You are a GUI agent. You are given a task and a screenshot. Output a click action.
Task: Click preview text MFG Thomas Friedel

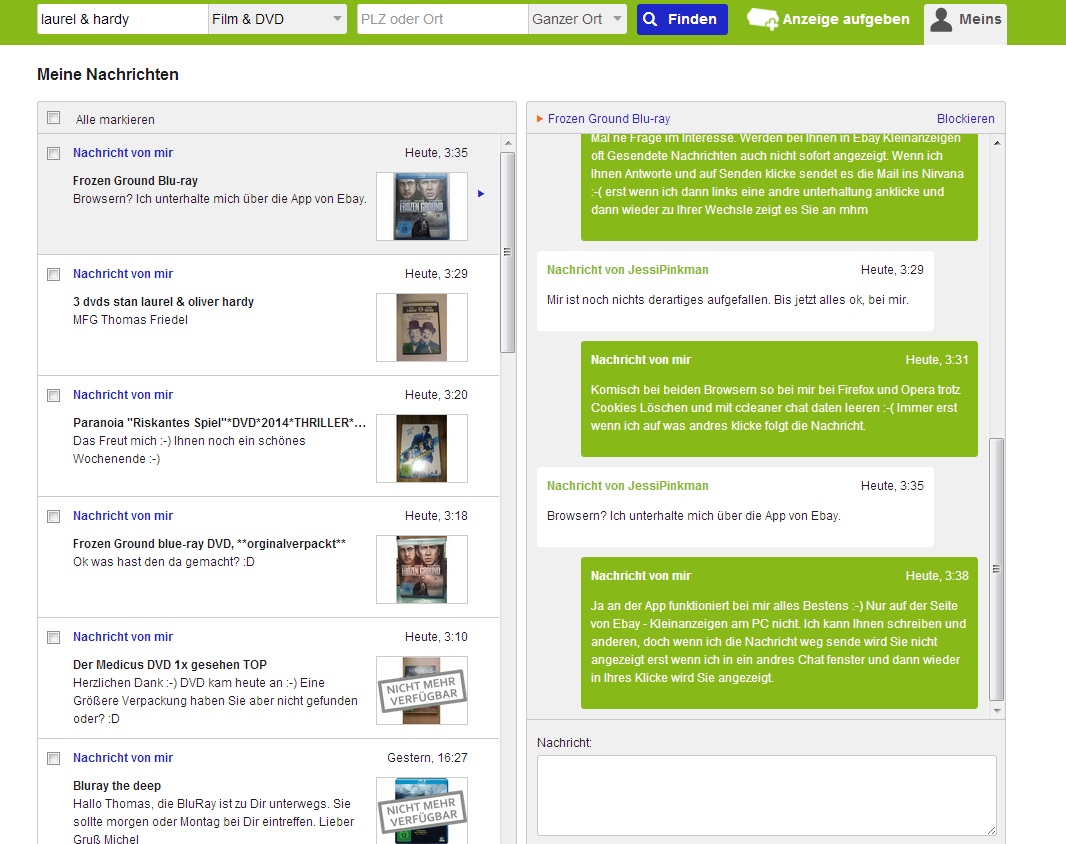click(x=131, y=320)
